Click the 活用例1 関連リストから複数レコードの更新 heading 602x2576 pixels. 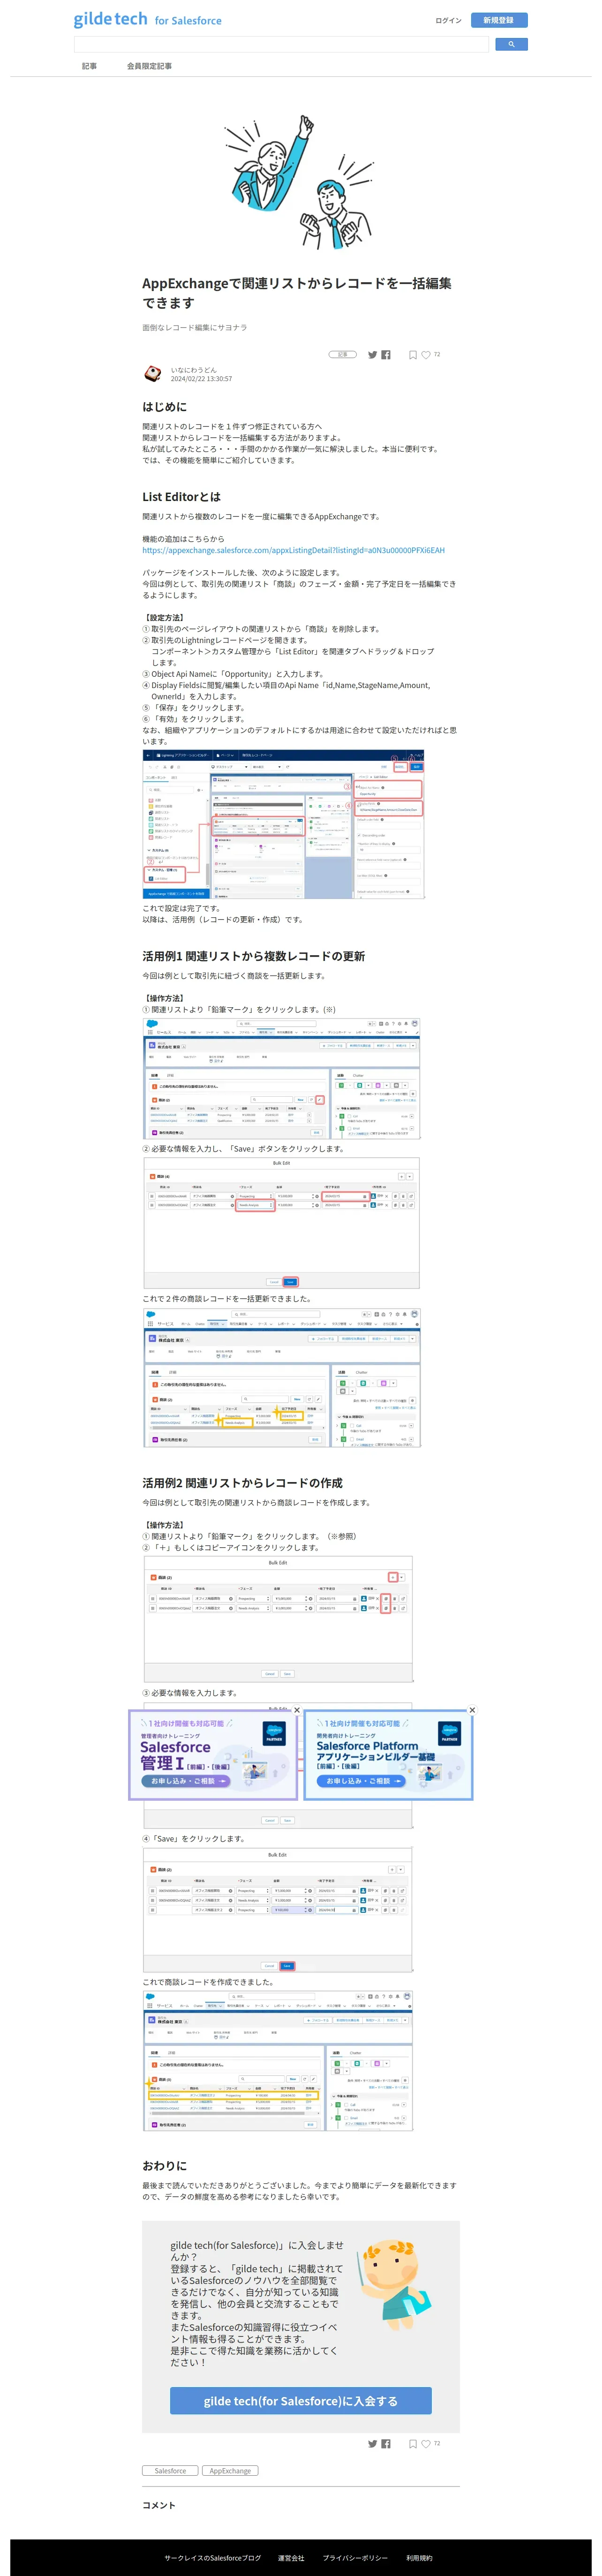[x=253, y=956]
